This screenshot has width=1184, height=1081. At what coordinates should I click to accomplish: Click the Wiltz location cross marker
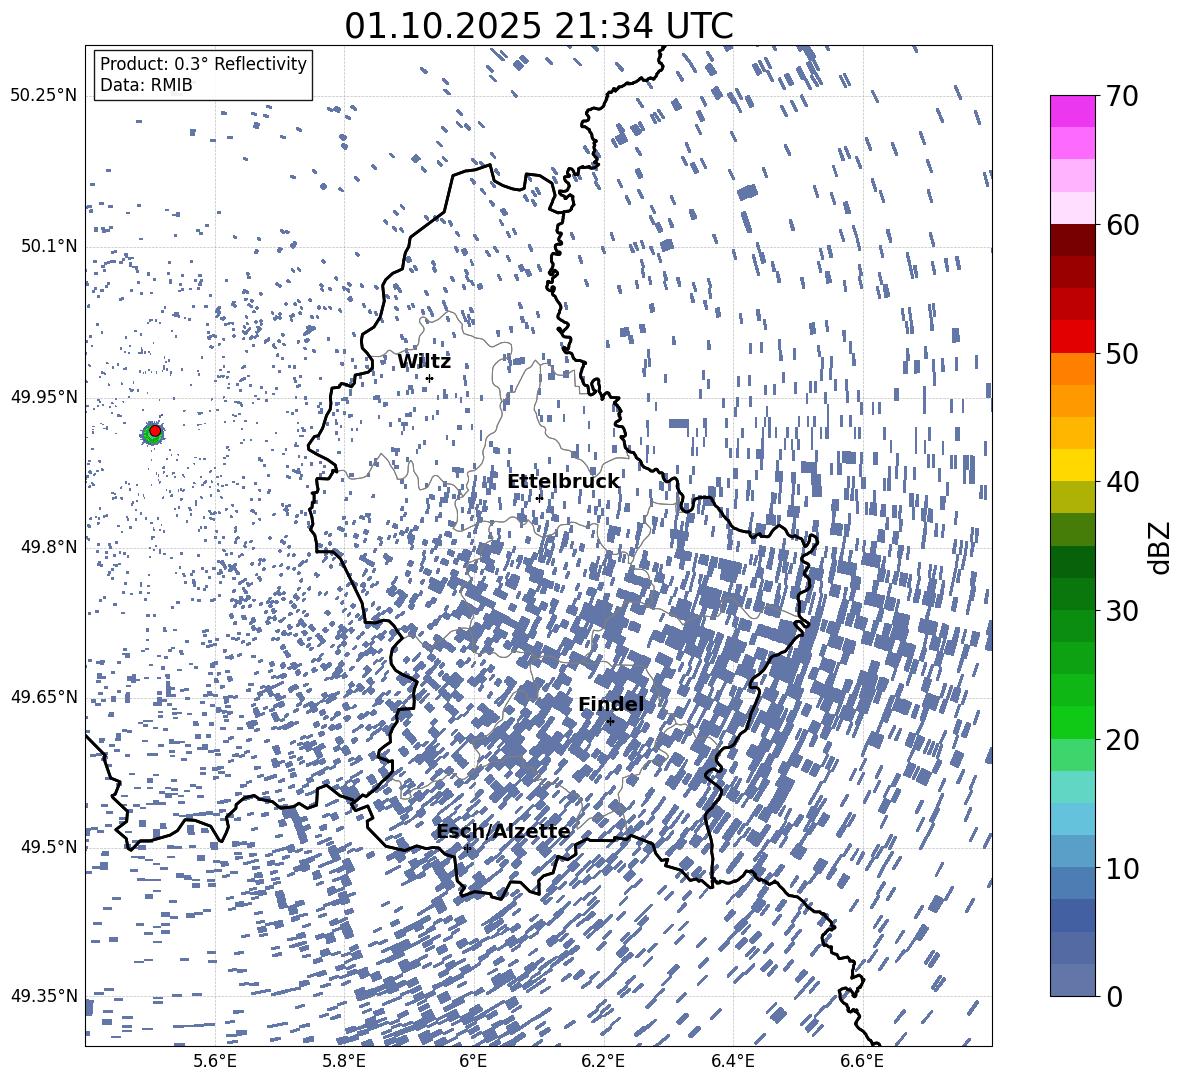pos(430,378)
